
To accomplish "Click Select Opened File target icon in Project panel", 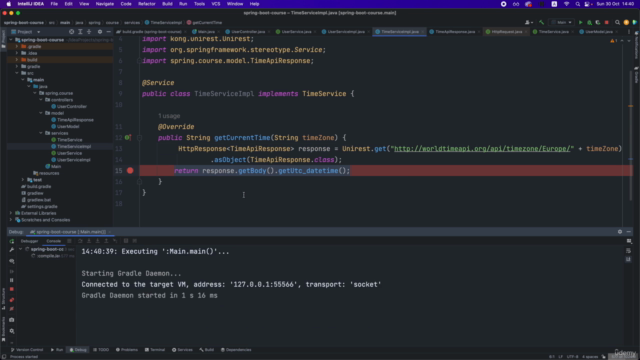I will click(71, 31).
